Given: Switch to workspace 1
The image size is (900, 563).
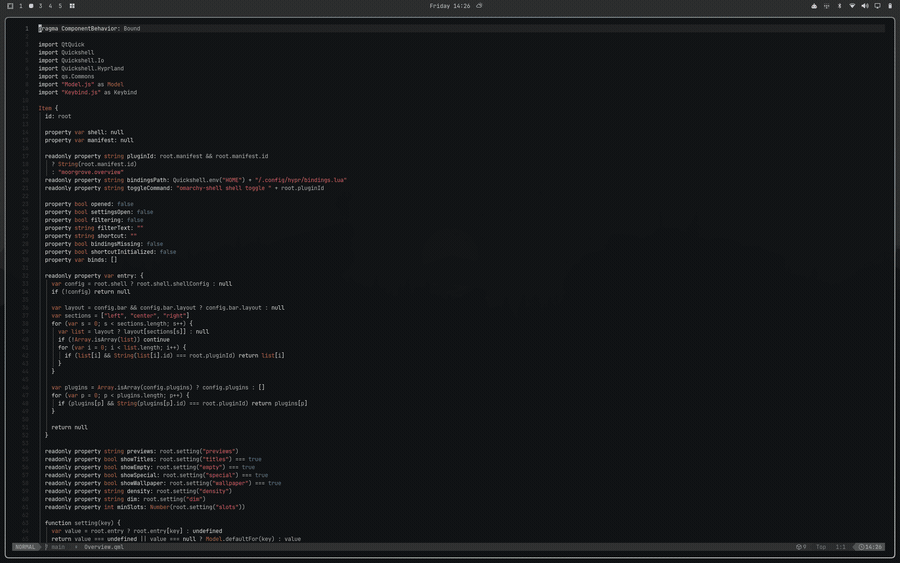Looking at the screenshot, I should tap(21, 6).
